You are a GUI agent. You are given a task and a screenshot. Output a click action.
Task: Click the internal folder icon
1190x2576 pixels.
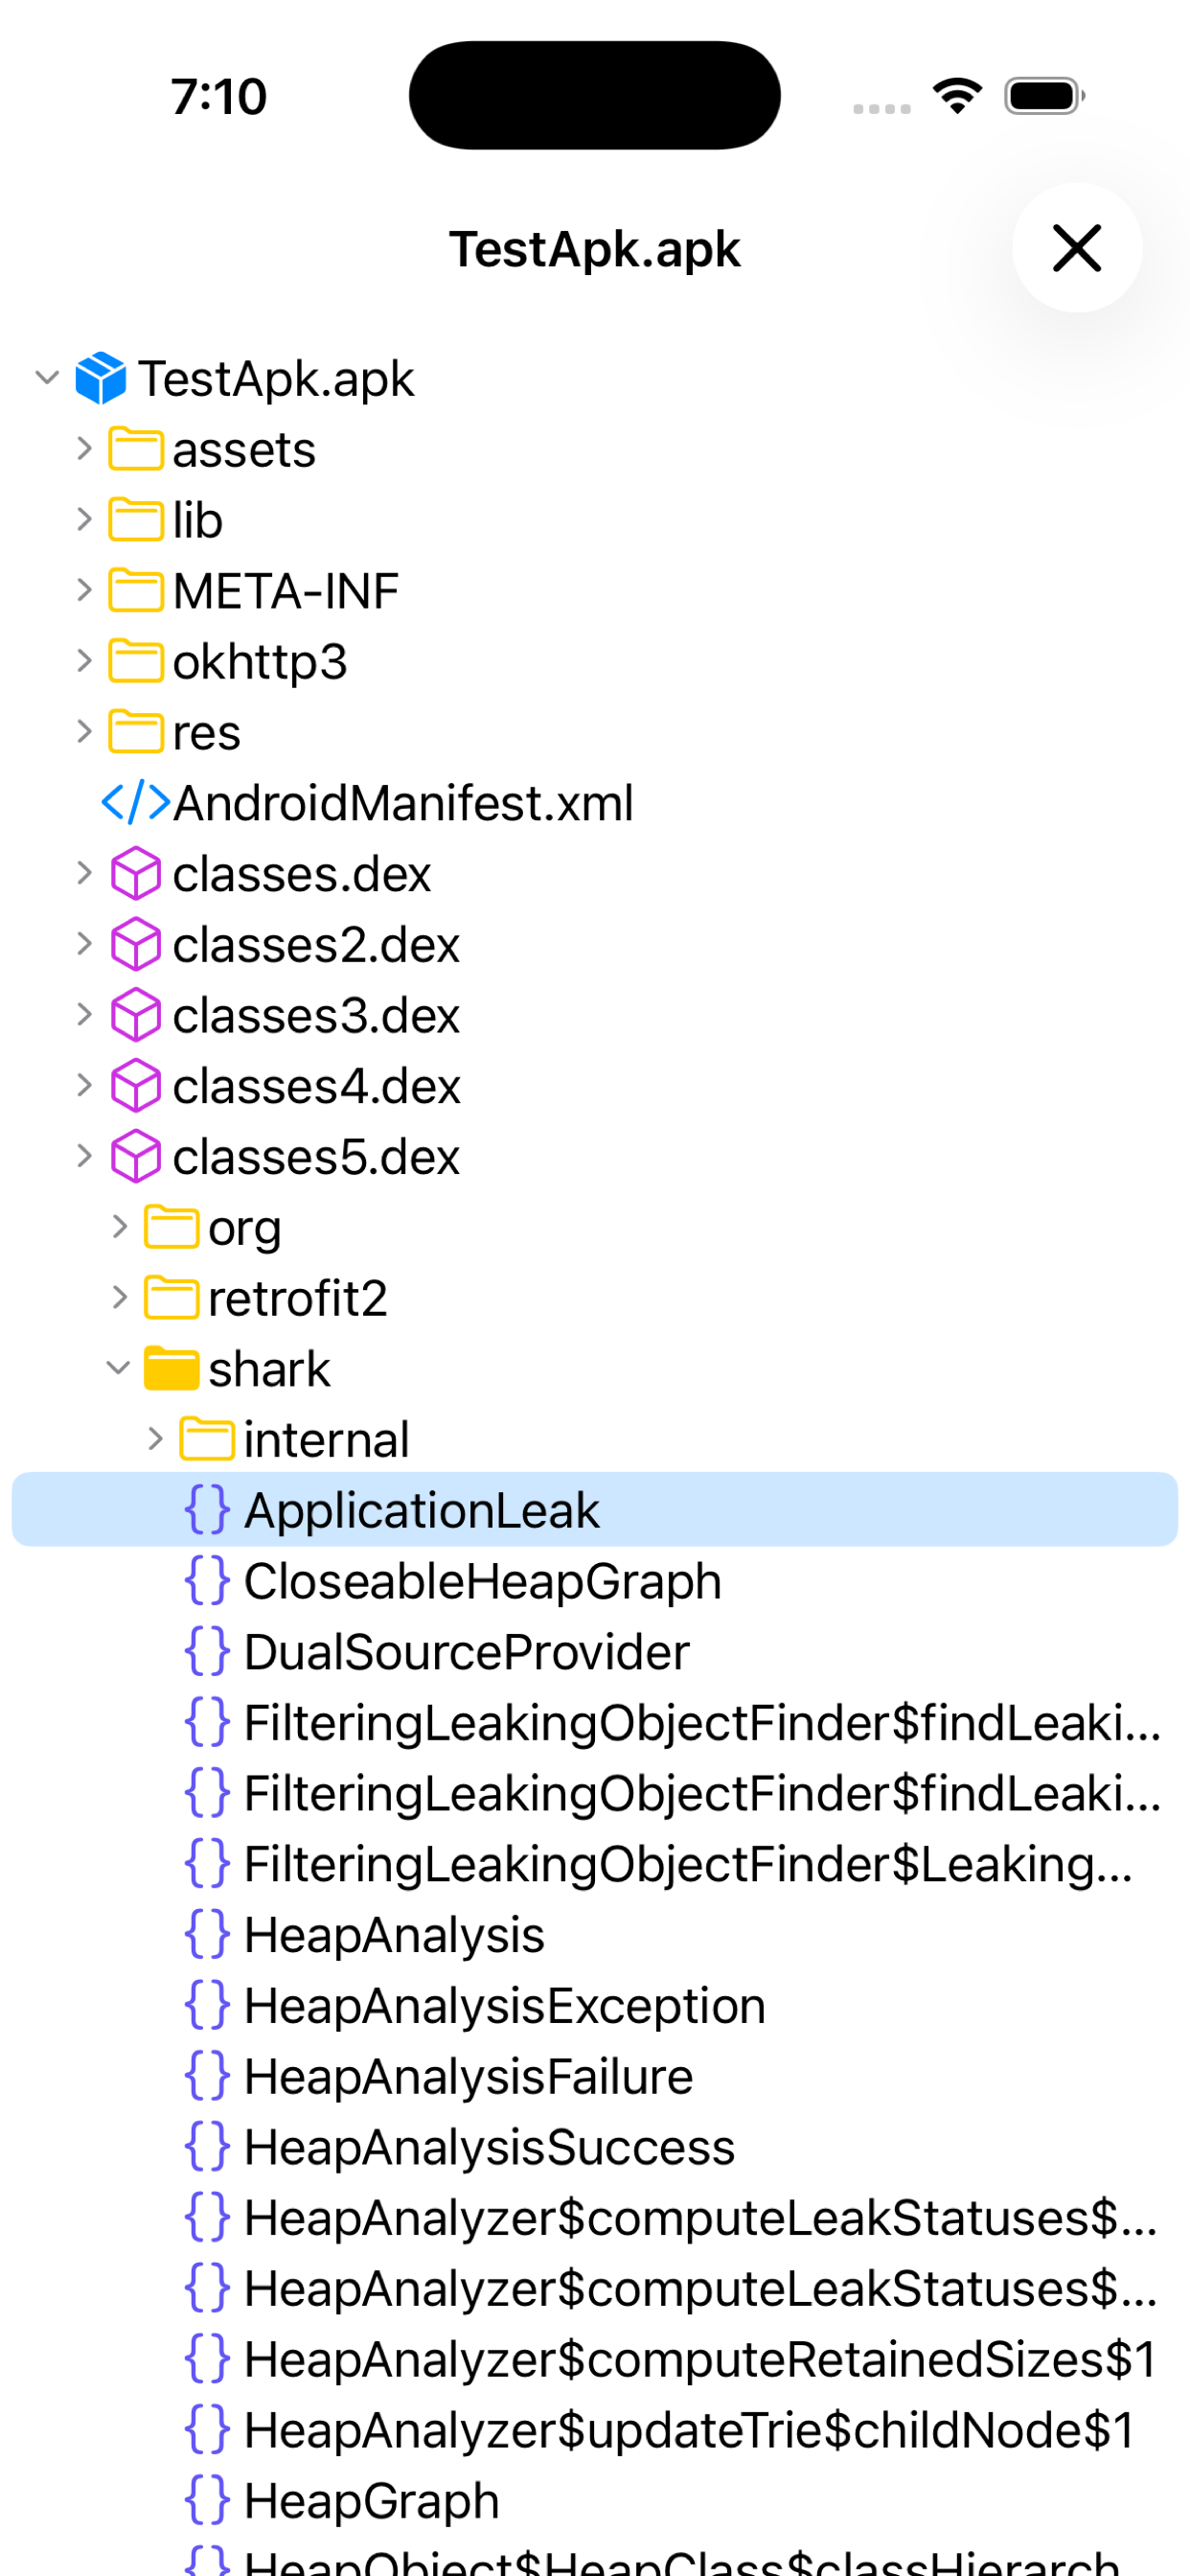coord(207,1440)
